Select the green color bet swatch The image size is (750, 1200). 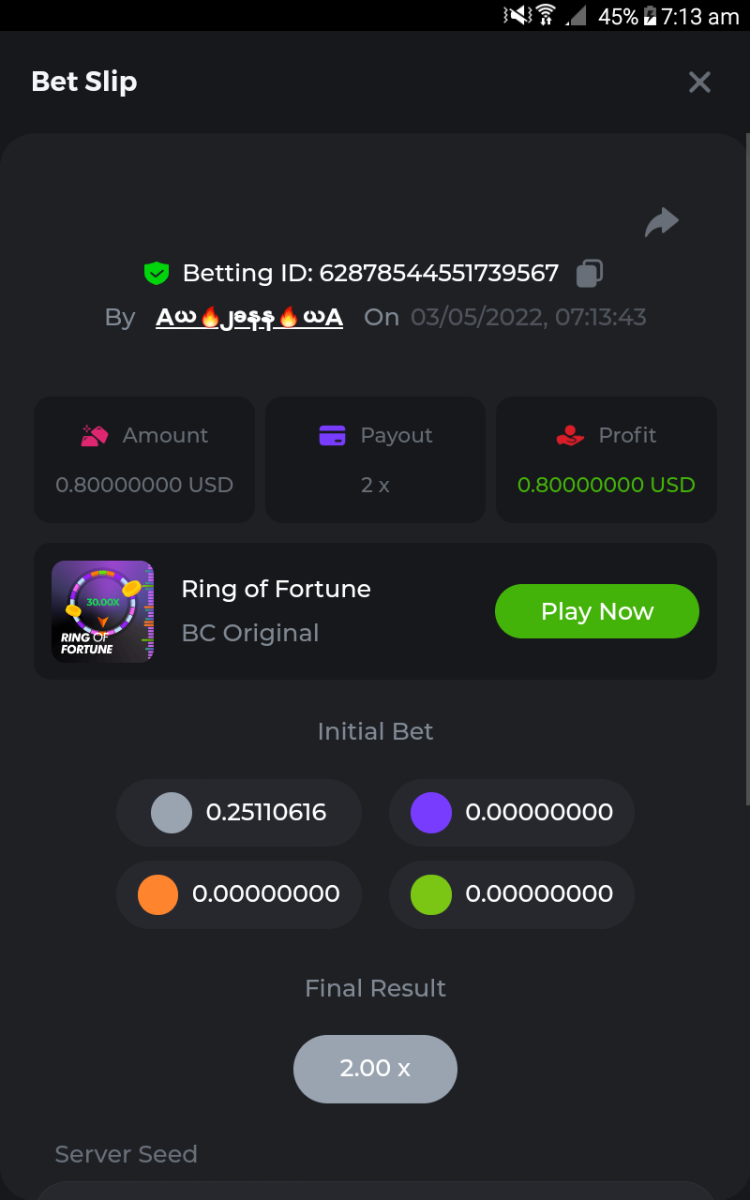coord(431,894)
